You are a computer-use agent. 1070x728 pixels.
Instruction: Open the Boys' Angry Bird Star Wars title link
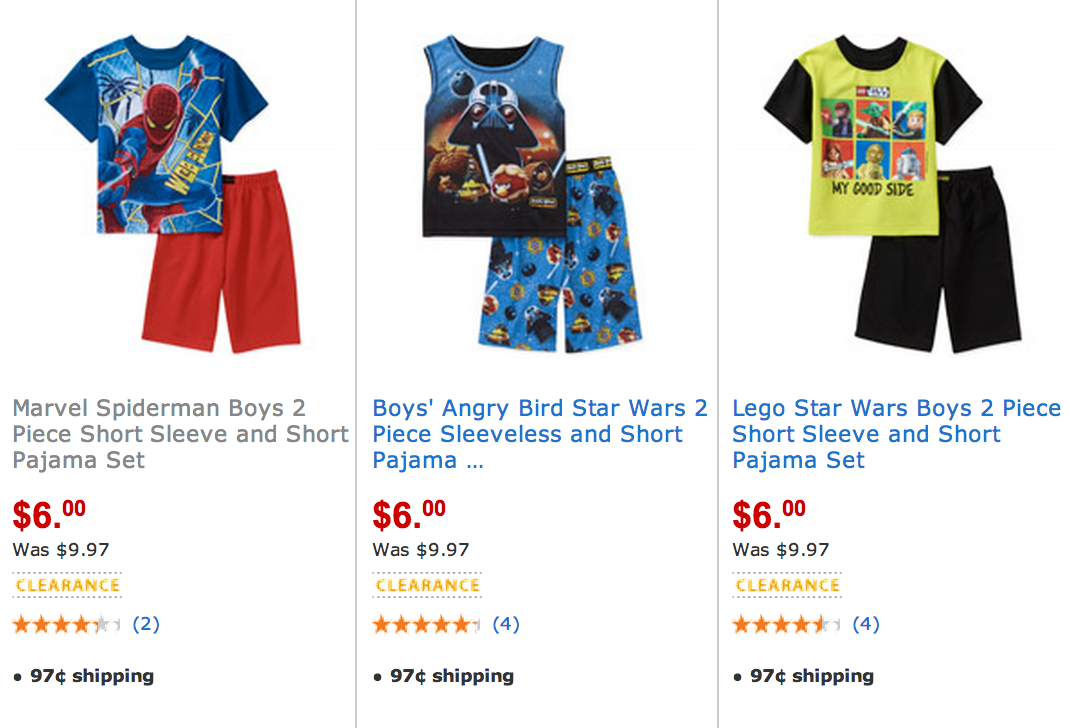pyautogui.click(x=540, y=434)
